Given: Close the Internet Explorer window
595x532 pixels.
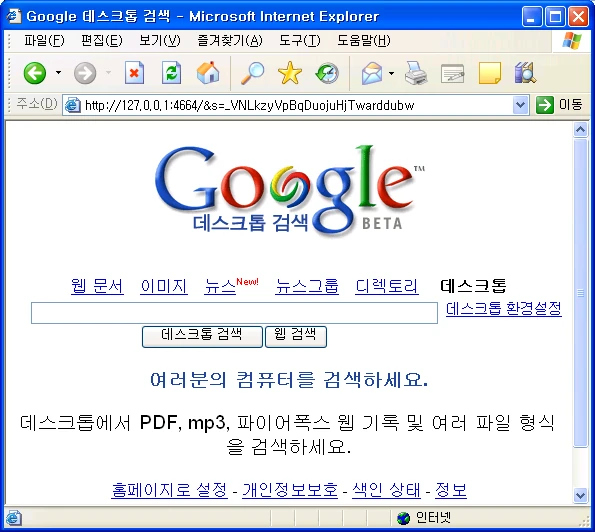Looking at the screenshot, I should (x=578, y=16).
